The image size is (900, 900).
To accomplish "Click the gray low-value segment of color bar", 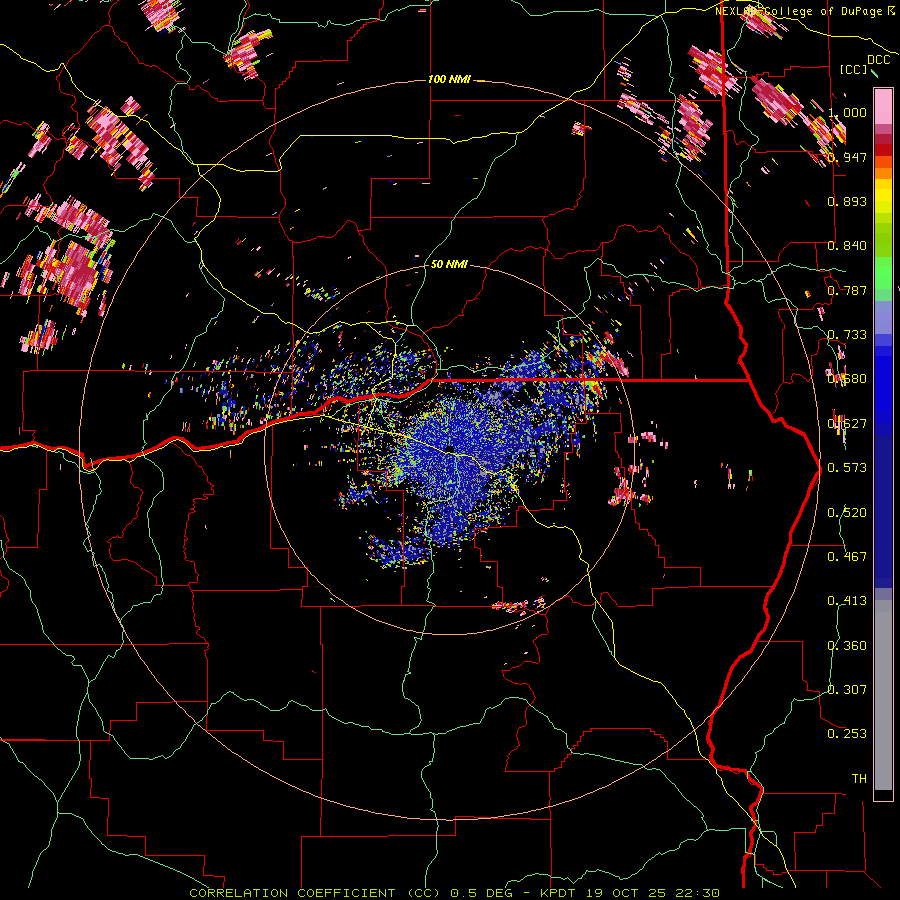I will point(883,695).
